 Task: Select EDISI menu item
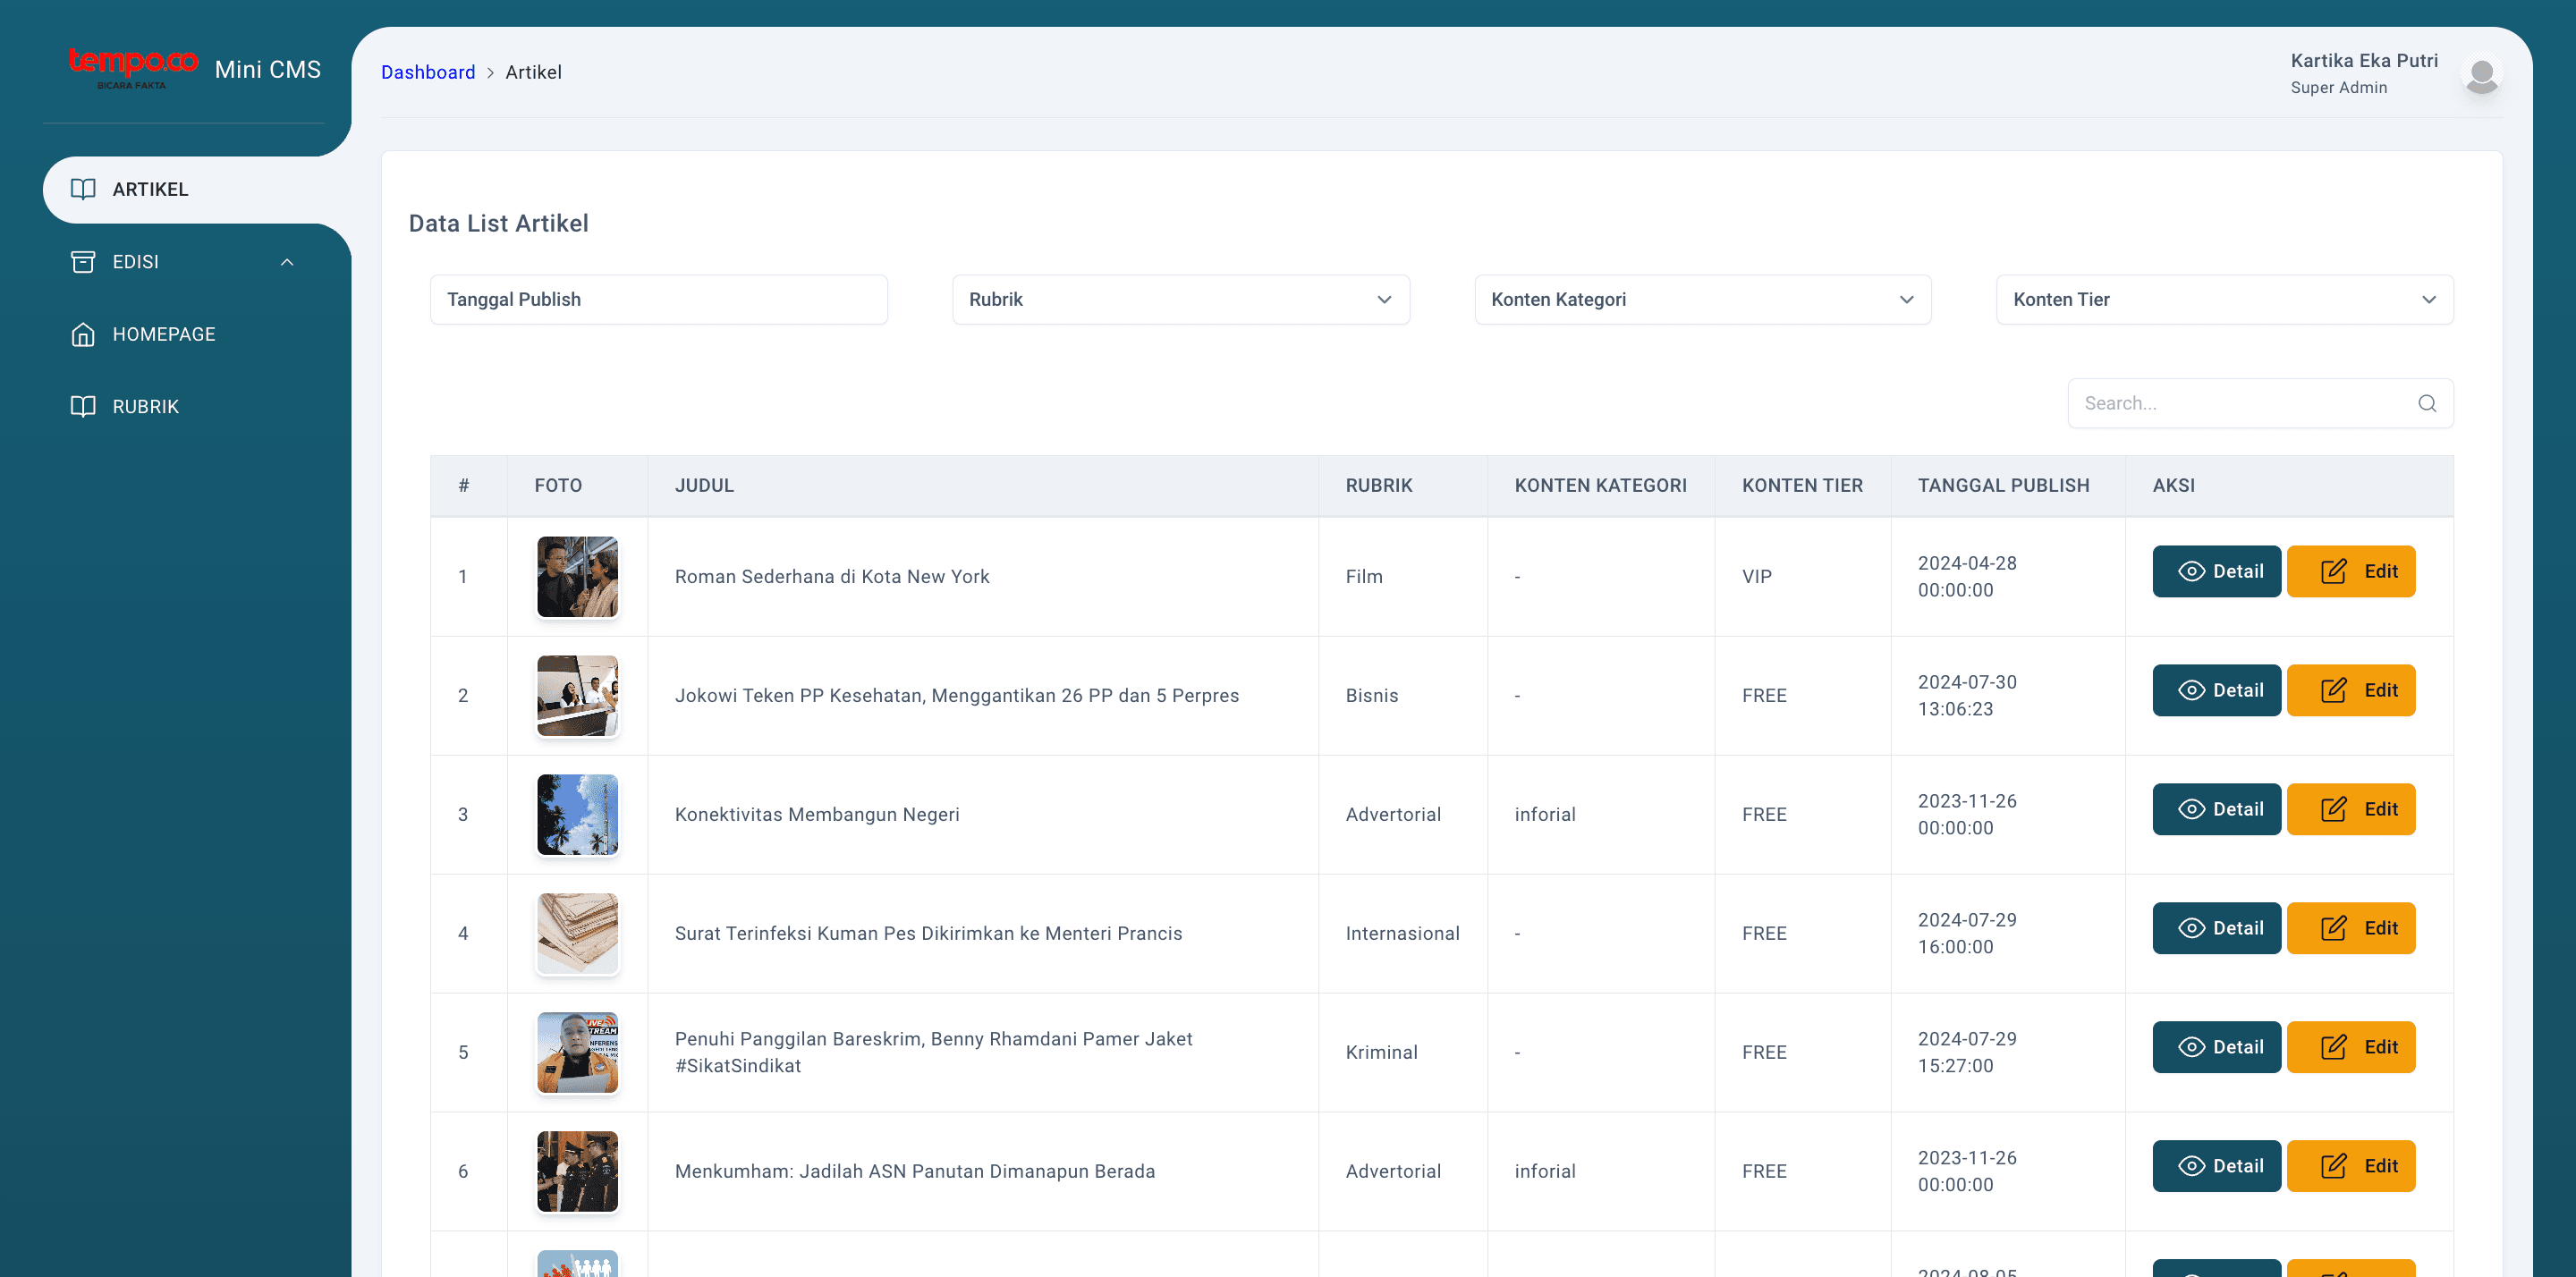[196, 262]
